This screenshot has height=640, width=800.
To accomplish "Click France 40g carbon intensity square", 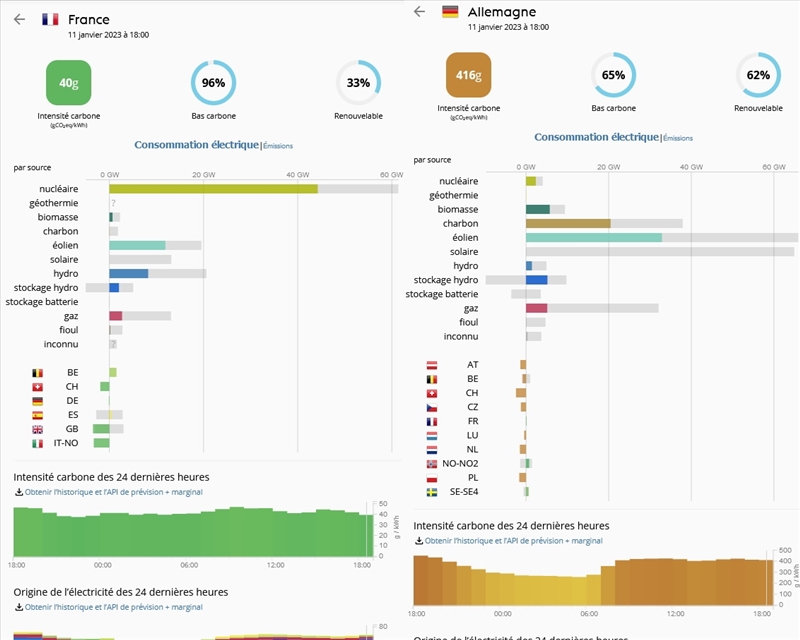I will point(68,83).
